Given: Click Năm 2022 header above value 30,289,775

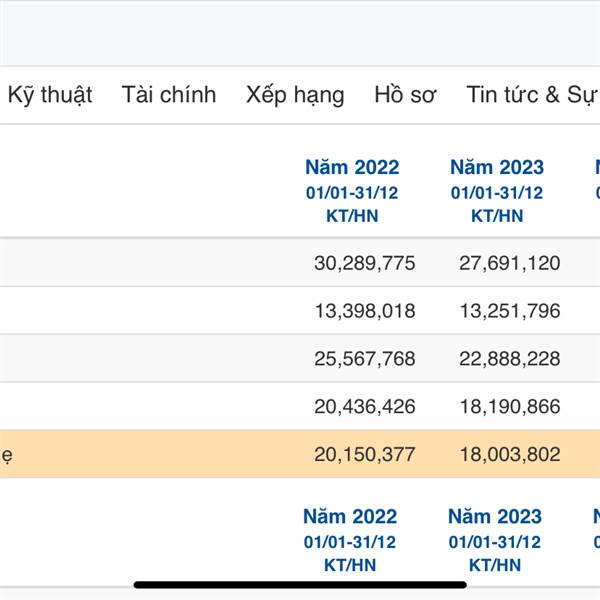Looking at the screenshot, I should tap(352, 168).
